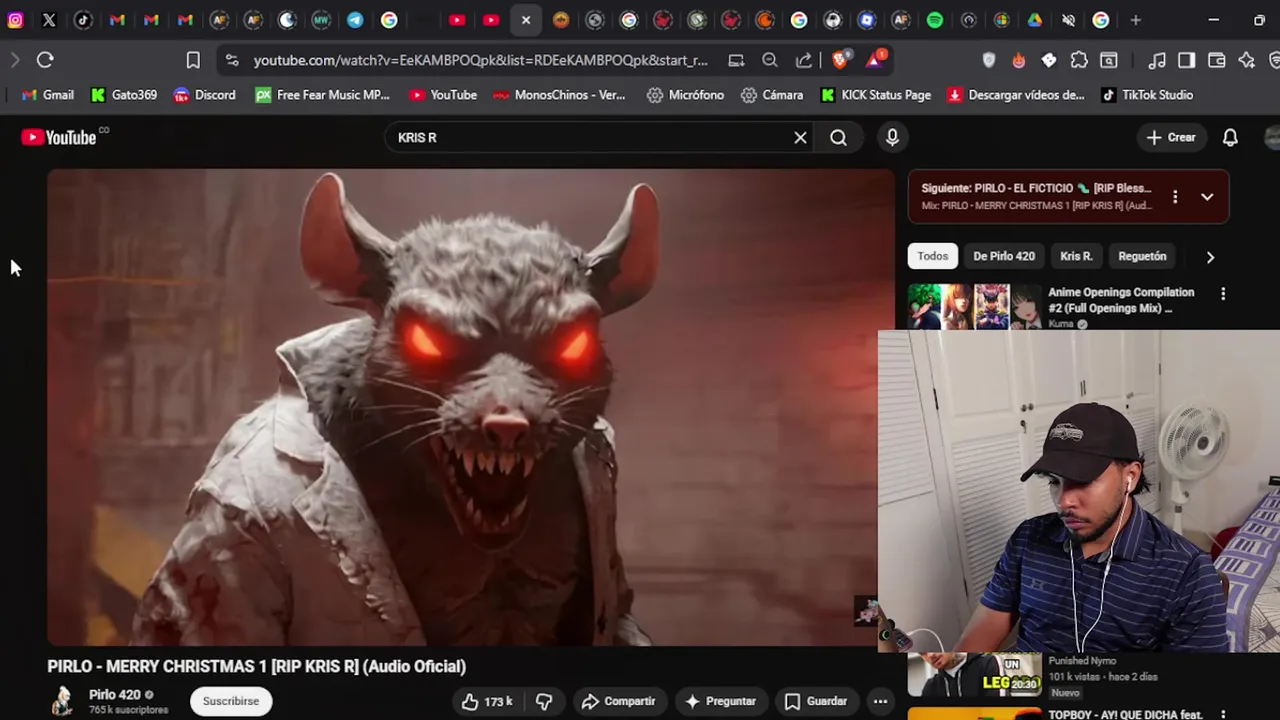
Task: Open Pirlo 420 channel name link
Action: (115, 694)
